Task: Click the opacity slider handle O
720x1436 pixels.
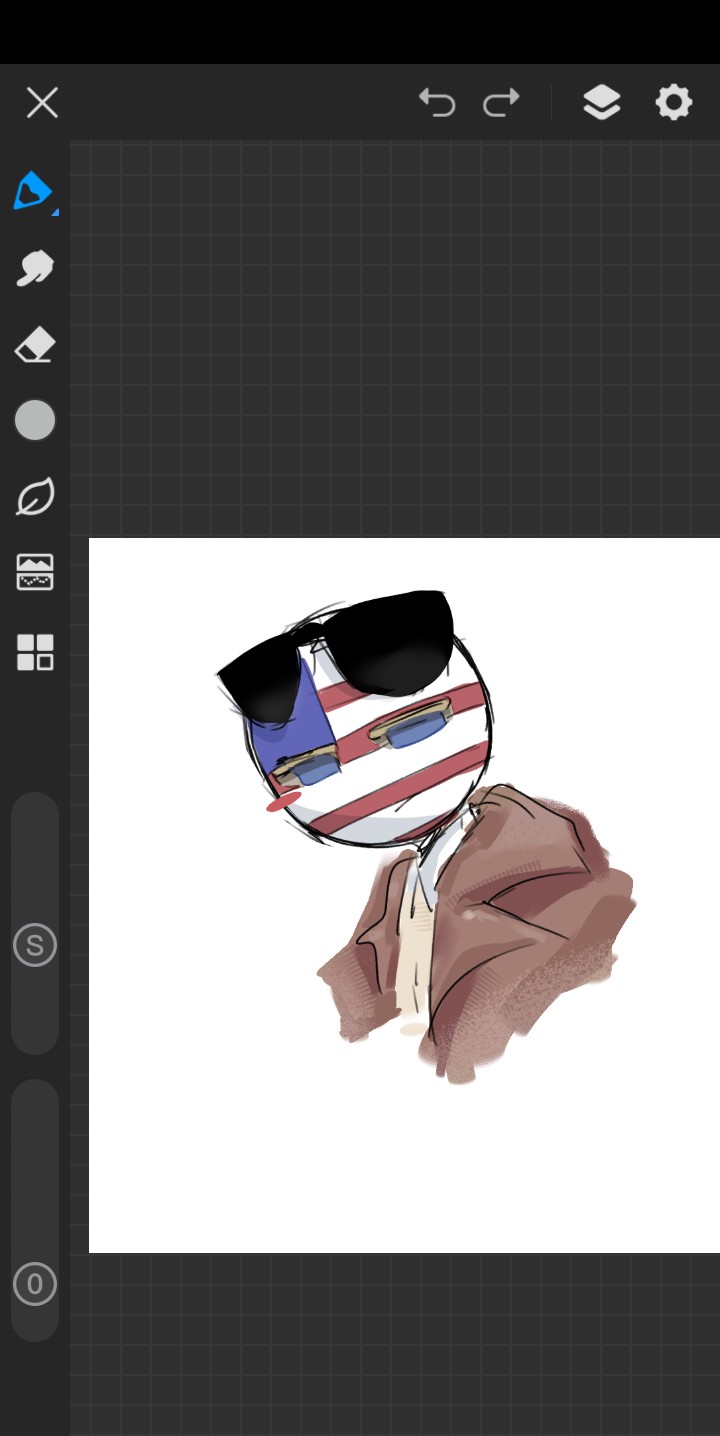Action: click(x=35, y=1284)
